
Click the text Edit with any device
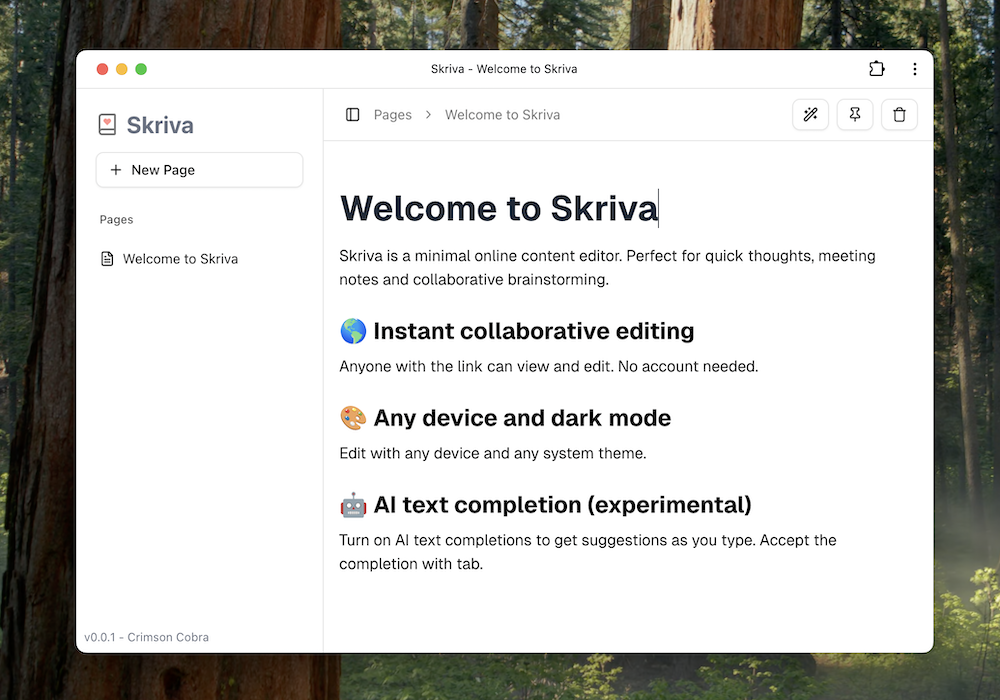492,453
